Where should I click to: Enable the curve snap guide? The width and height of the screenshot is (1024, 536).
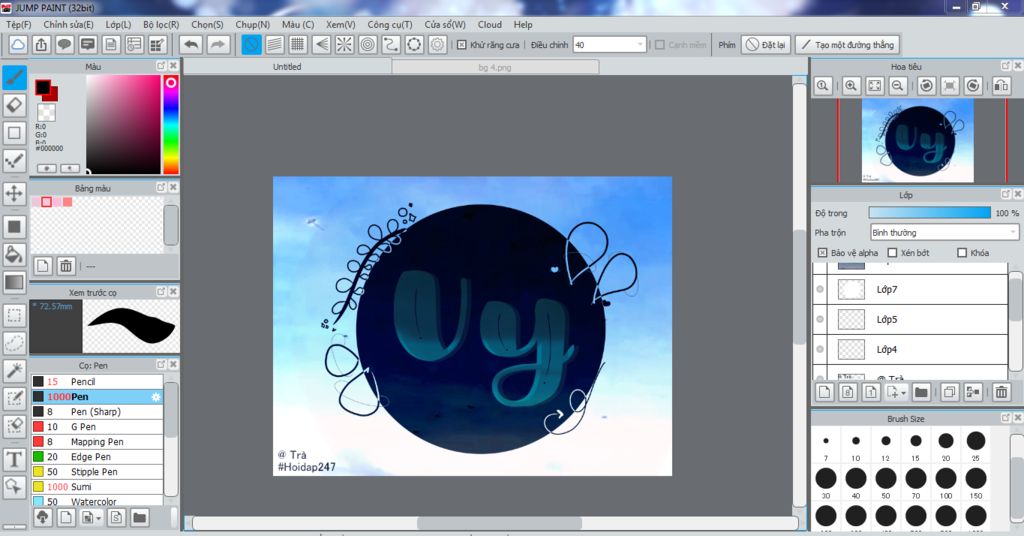point(391,45)
